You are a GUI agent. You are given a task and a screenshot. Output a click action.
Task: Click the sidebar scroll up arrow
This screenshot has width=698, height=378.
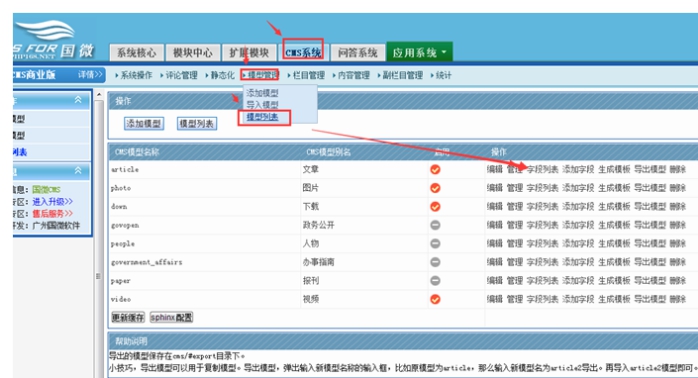click(99, 95)
